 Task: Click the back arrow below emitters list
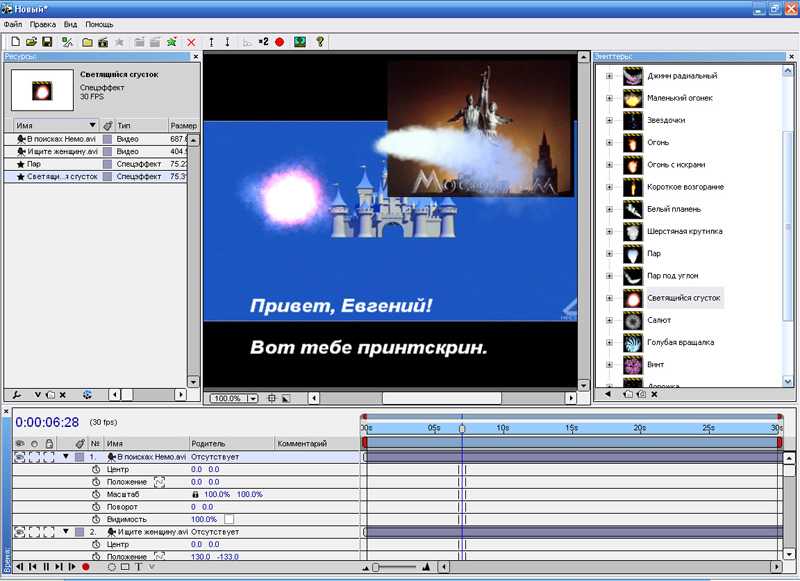click(x=608, y=394)
